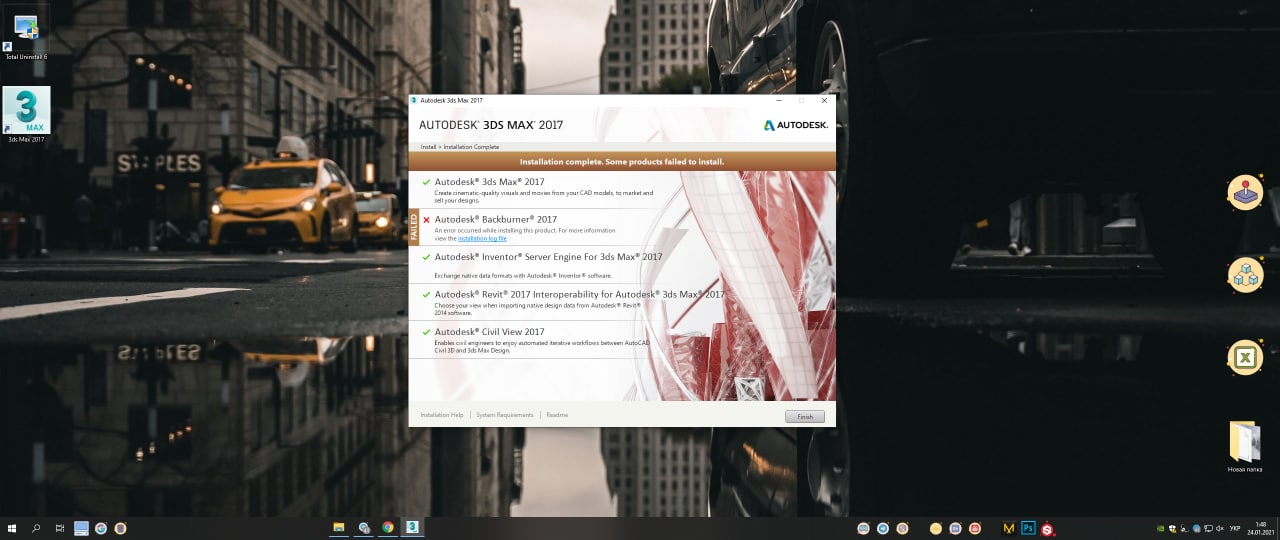
Task: Open the Excel-style X icon on the desktop
Action: [x=1245, y=358]
